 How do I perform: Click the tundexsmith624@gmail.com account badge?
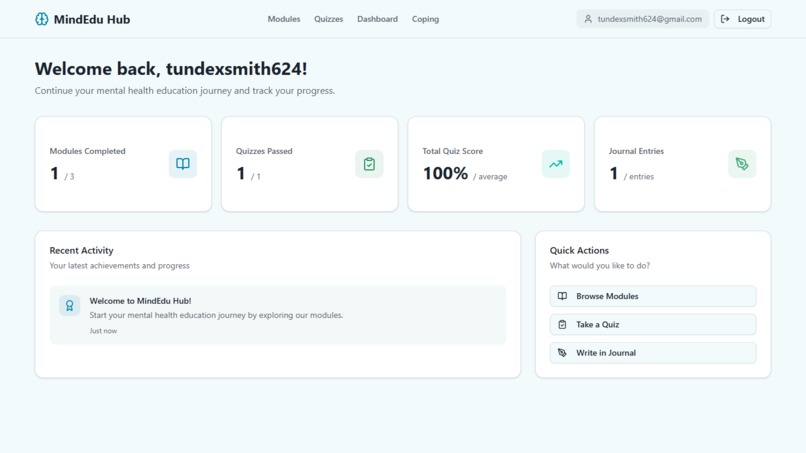tap(643, 19)
